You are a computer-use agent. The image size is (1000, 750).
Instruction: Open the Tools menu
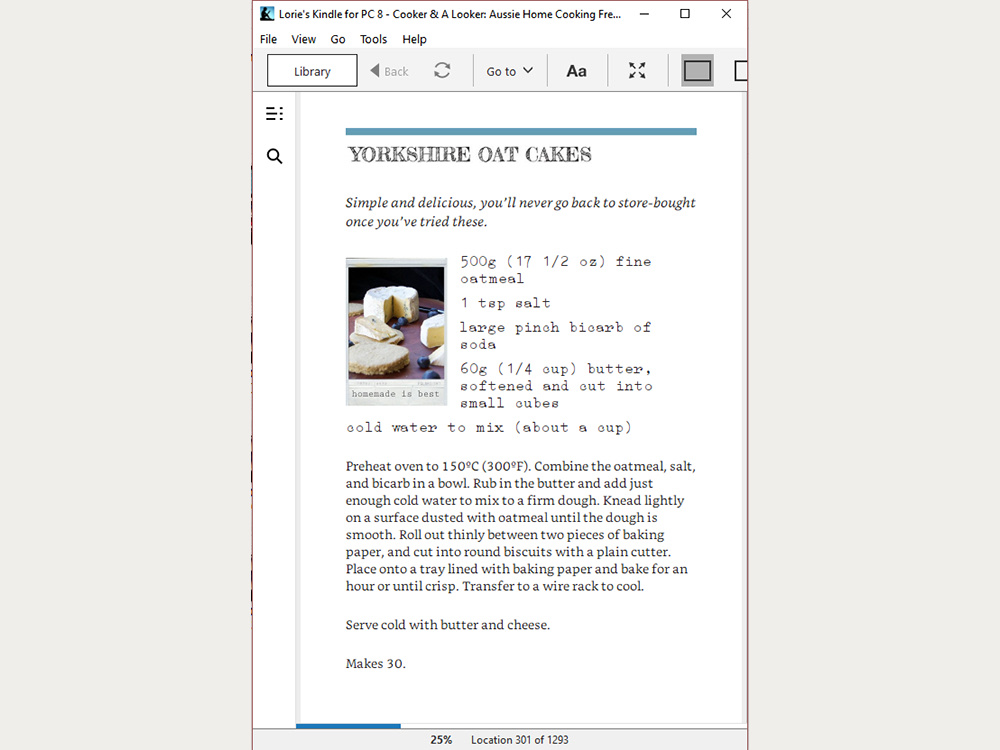373,39
